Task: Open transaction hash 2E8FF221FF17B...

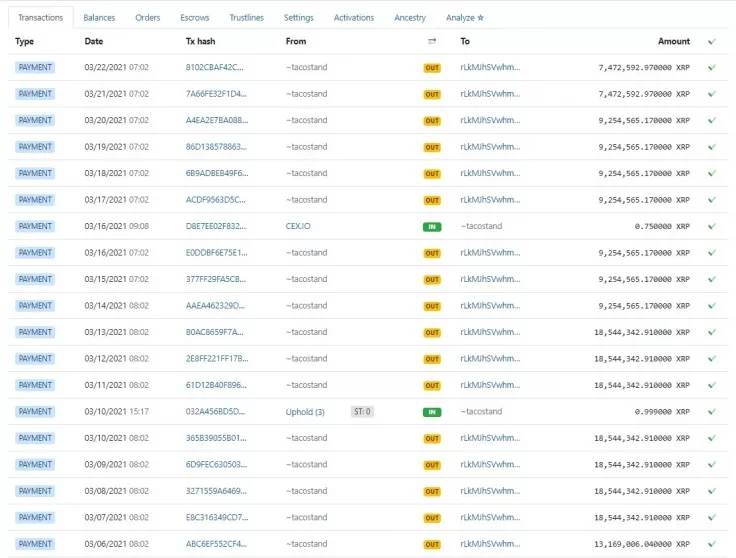Action: click(217, 359)
